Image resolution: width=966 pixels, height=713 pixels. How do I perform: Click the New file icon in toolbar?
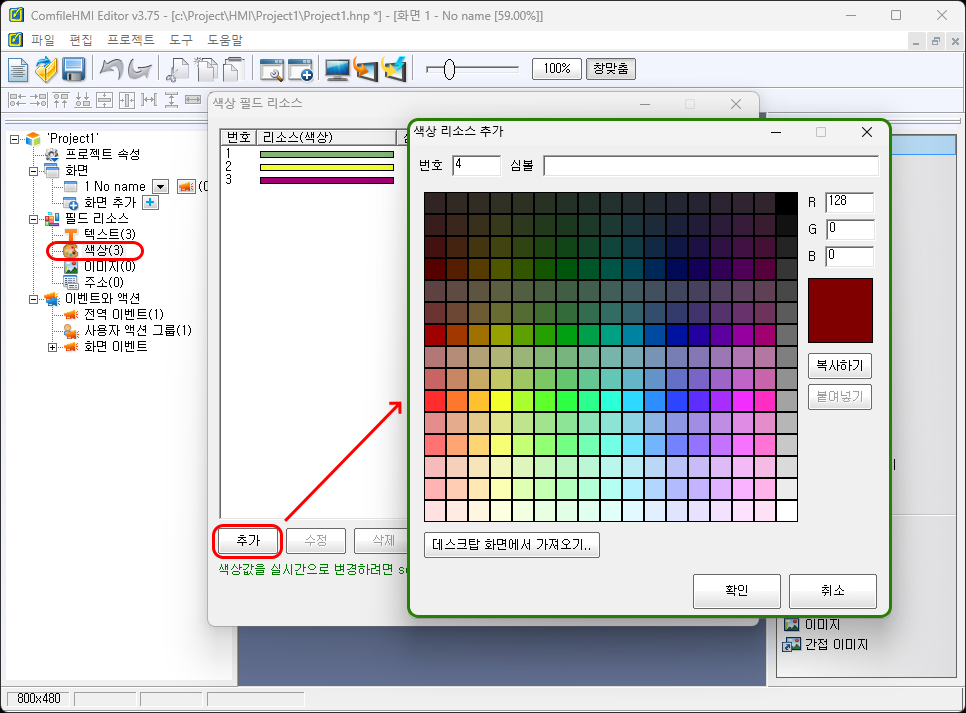click(x=19, y=69)
